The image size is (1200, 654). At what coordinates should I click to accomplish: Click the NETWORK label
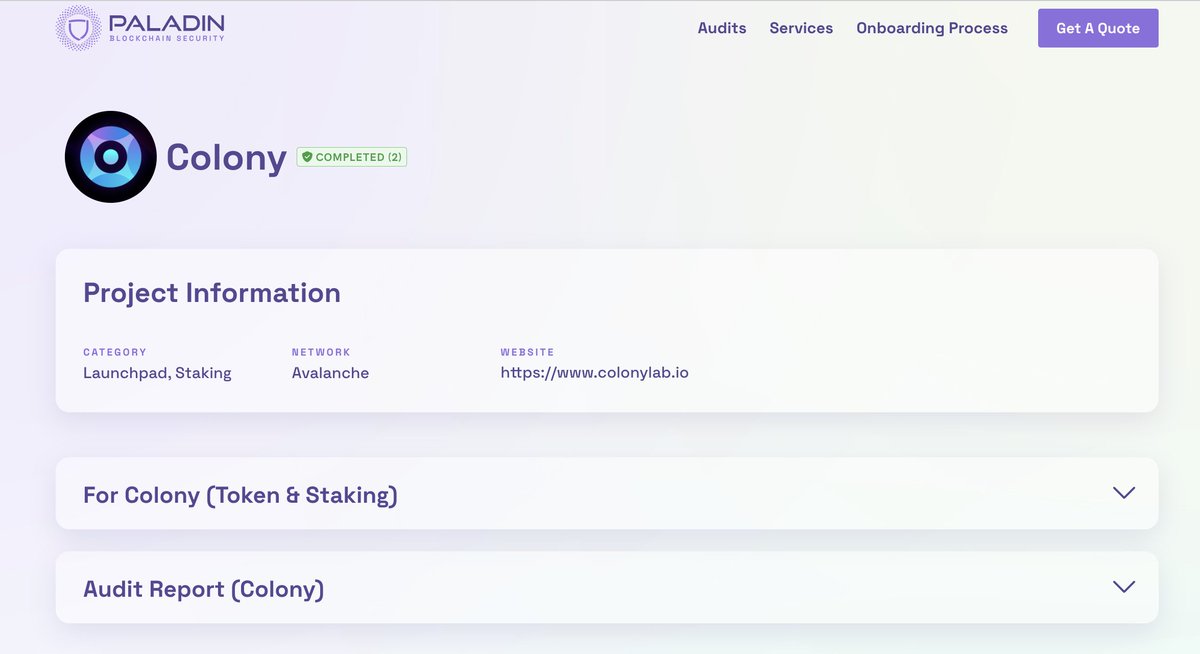tap(321, 352)
